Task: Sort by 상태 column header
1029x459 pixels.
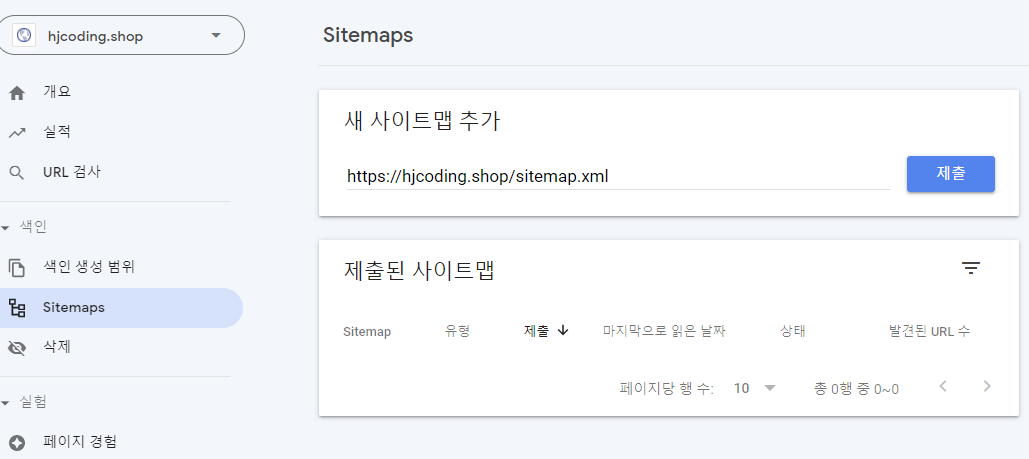Action: click(793, 332)
